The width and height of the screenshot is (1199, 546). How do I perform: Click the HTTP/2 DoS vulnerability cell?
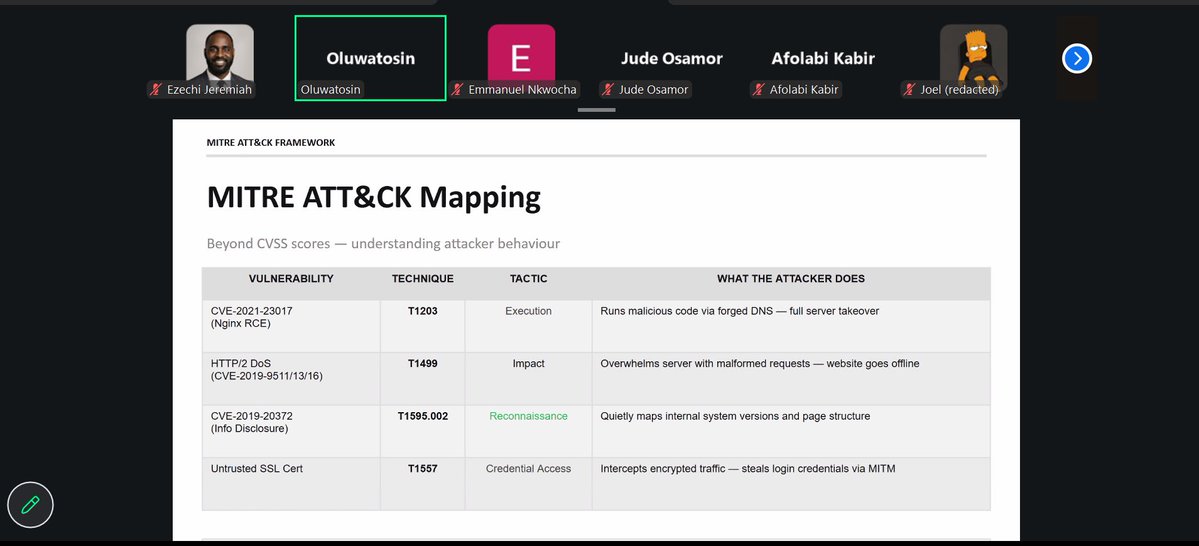coord(291,379)
